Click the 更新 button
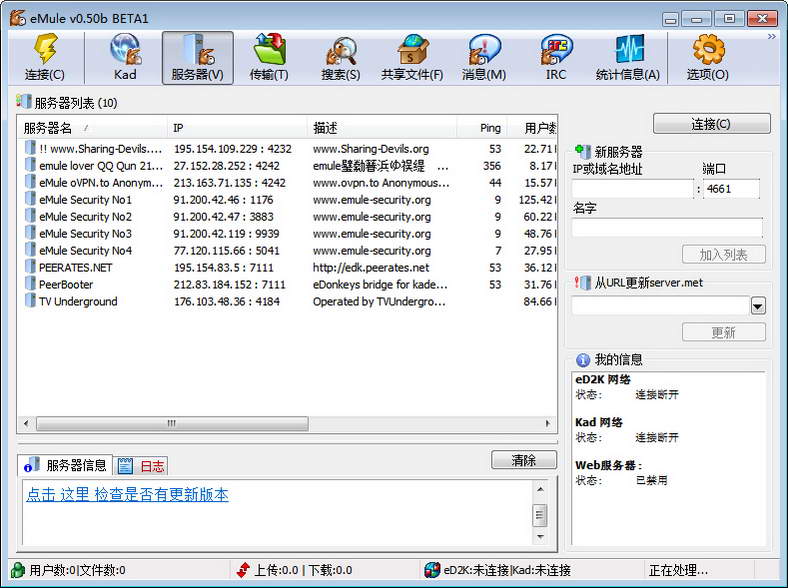Image resolution: width=788 pixels, height=588 pixels. (x=724, y=332)
